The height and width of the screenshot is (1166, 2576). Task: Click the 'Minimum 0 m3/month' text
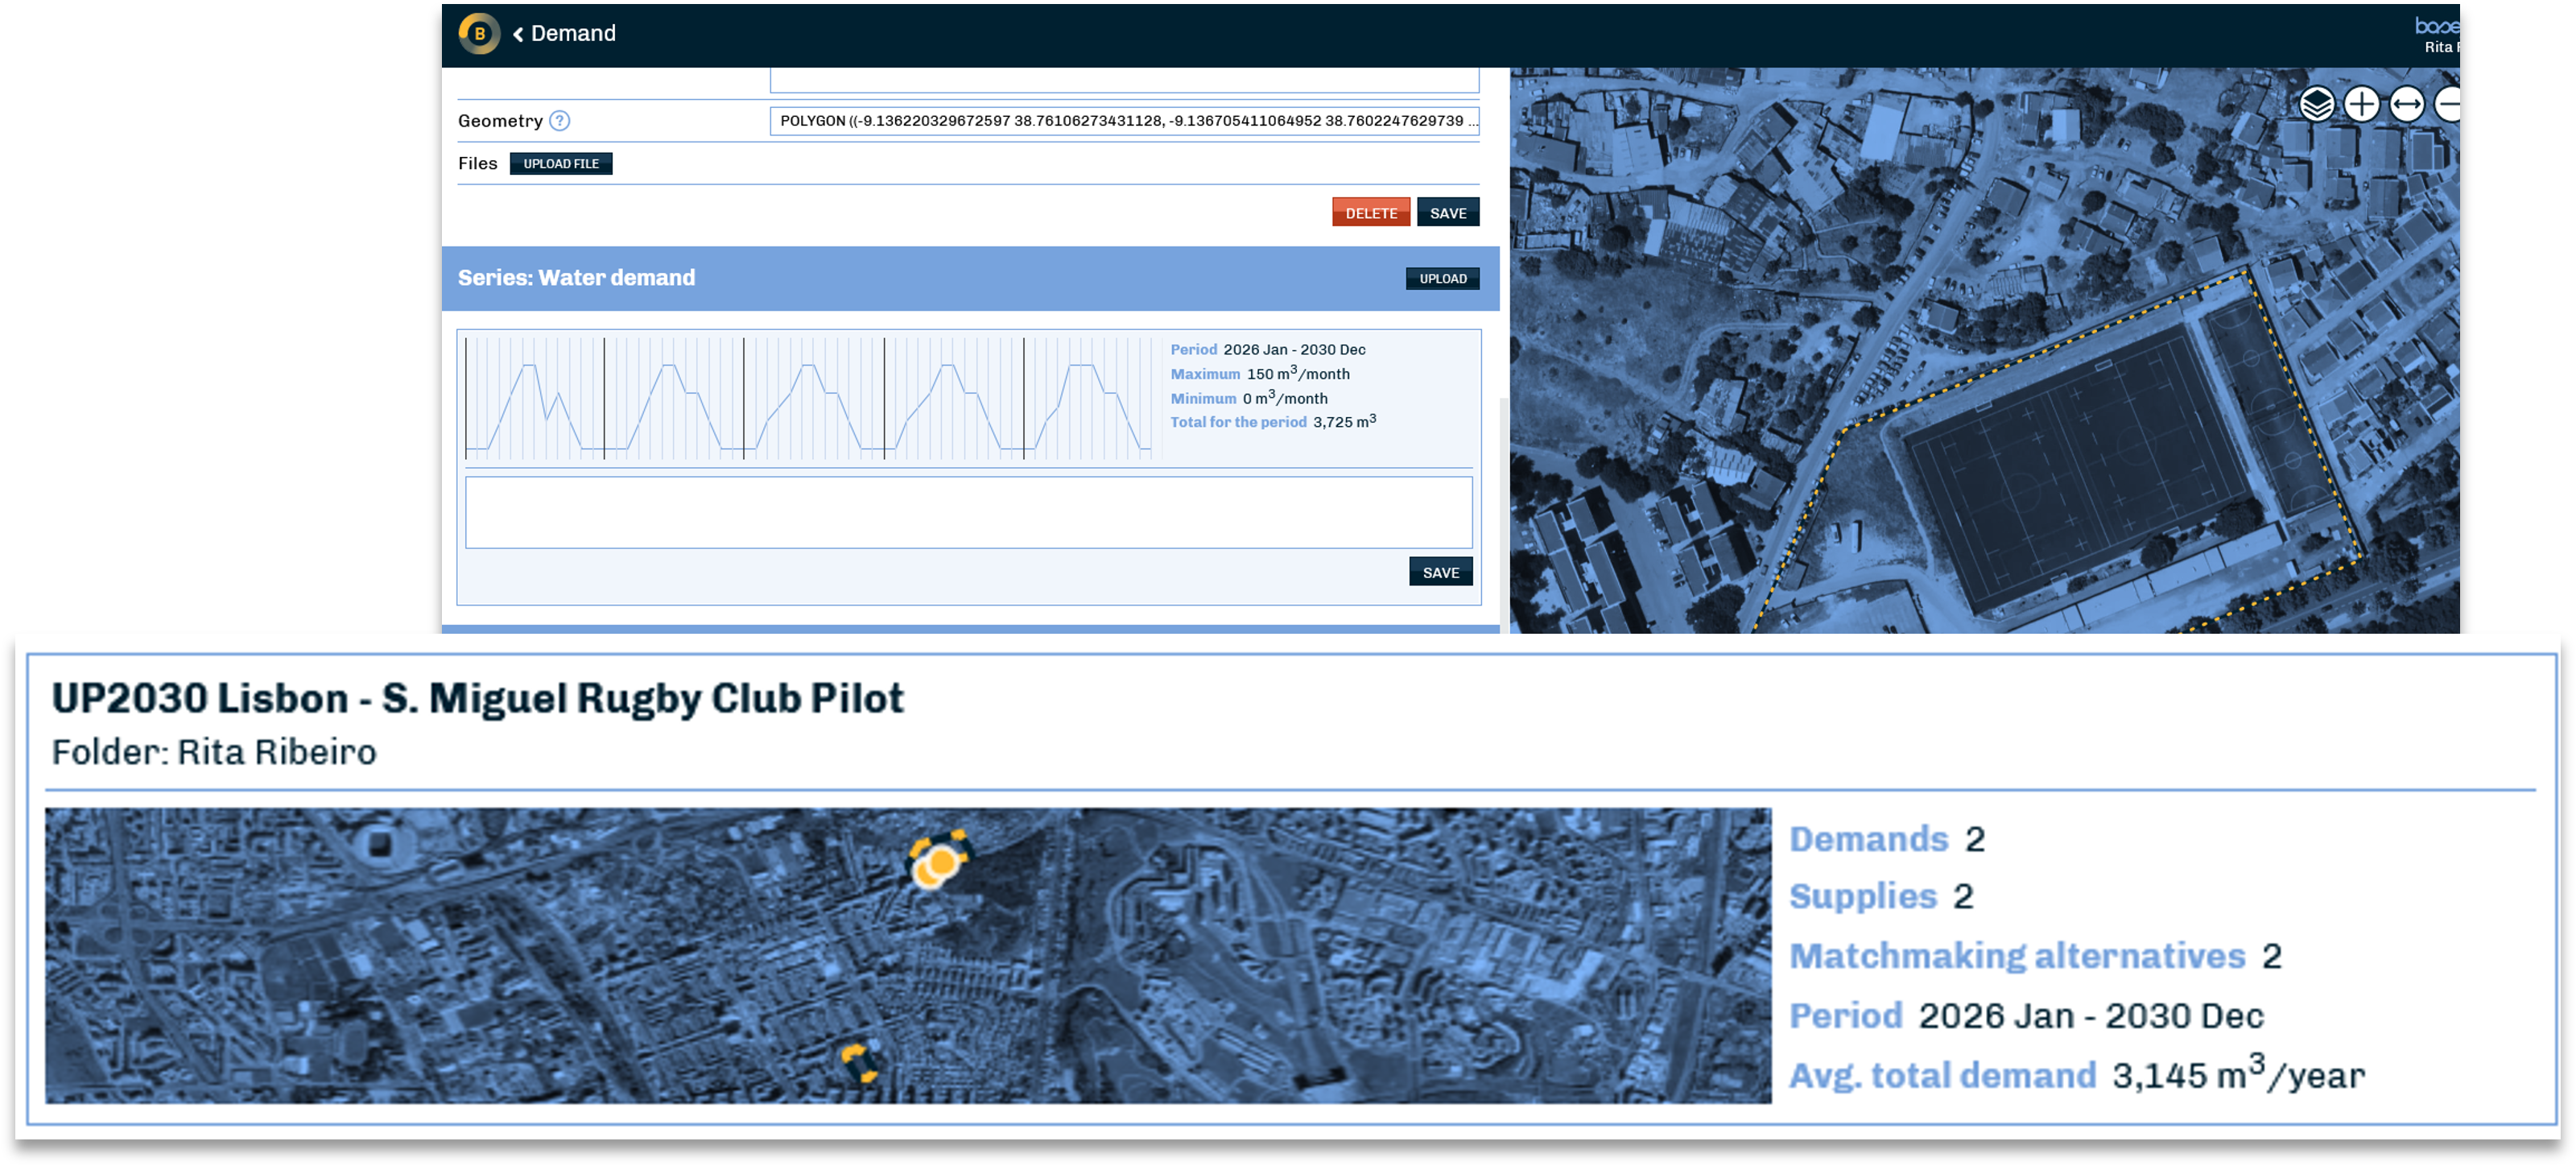(1249, 398)
